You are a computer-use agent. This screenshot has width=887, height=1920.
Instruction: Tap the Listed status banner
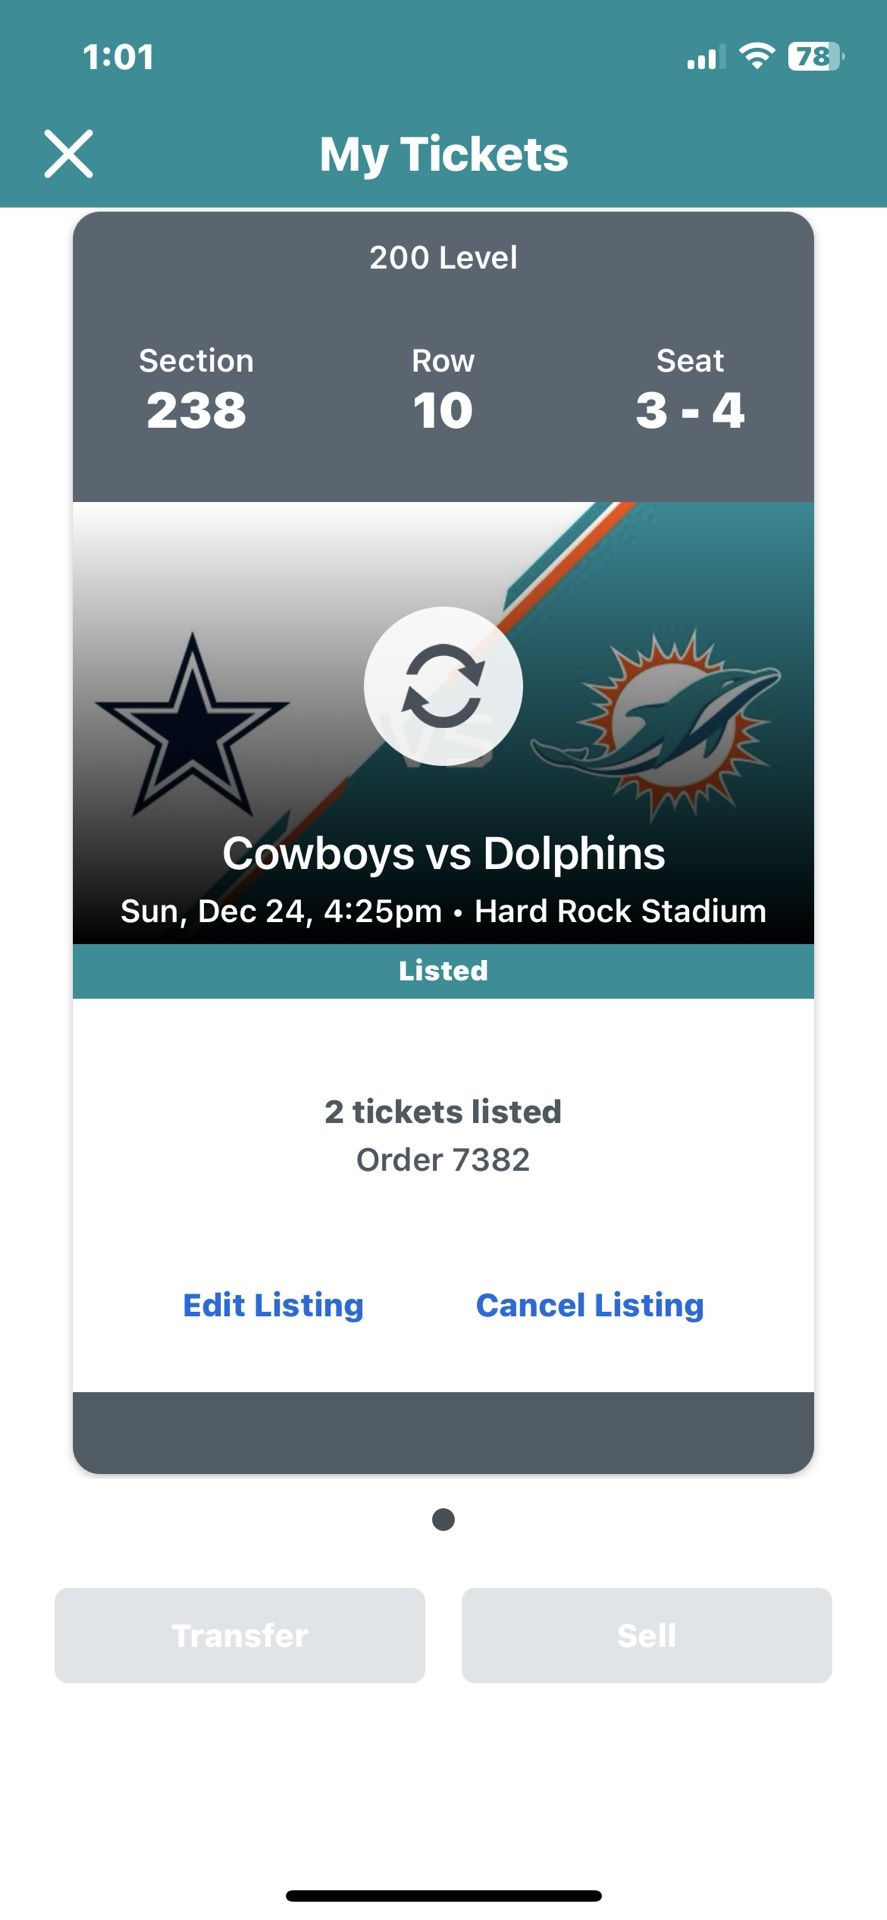click(x=443, y=971)
